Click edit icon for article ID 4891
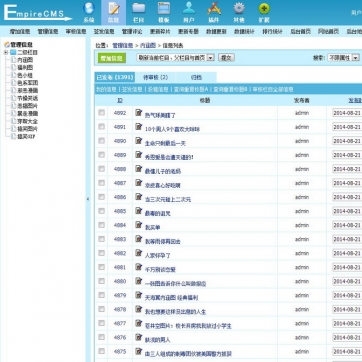 (x=139, y=127)
